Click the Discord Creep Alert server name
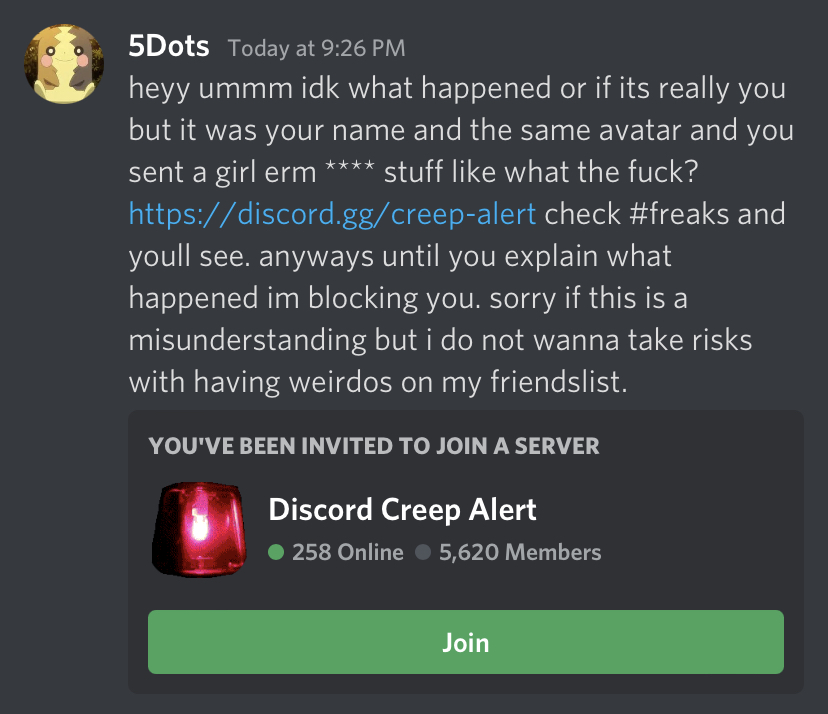 pyautogui.click(x=402, y=510)
